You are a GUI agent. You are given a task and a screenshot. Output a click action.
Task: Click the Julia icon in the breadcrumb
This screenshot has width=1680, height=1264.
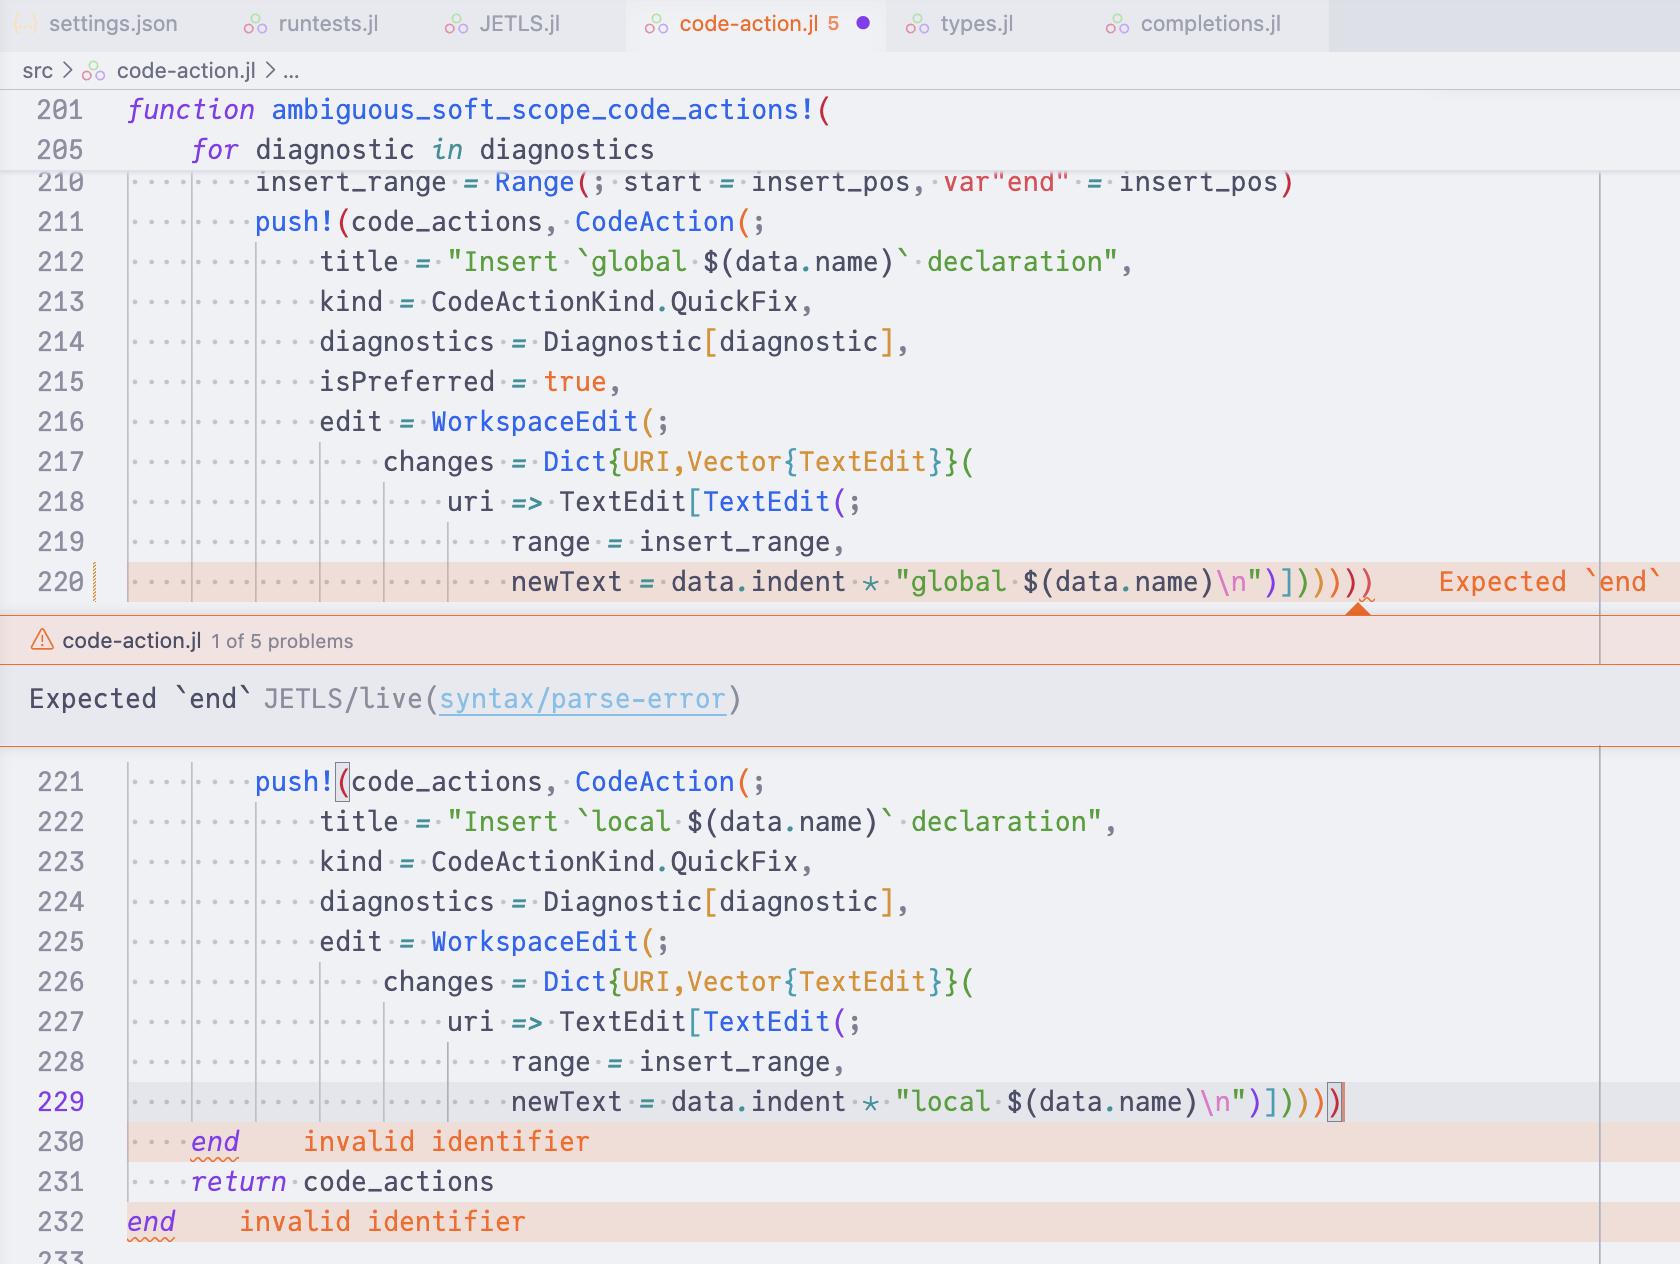pyautogui.click(x=94, y=71)
